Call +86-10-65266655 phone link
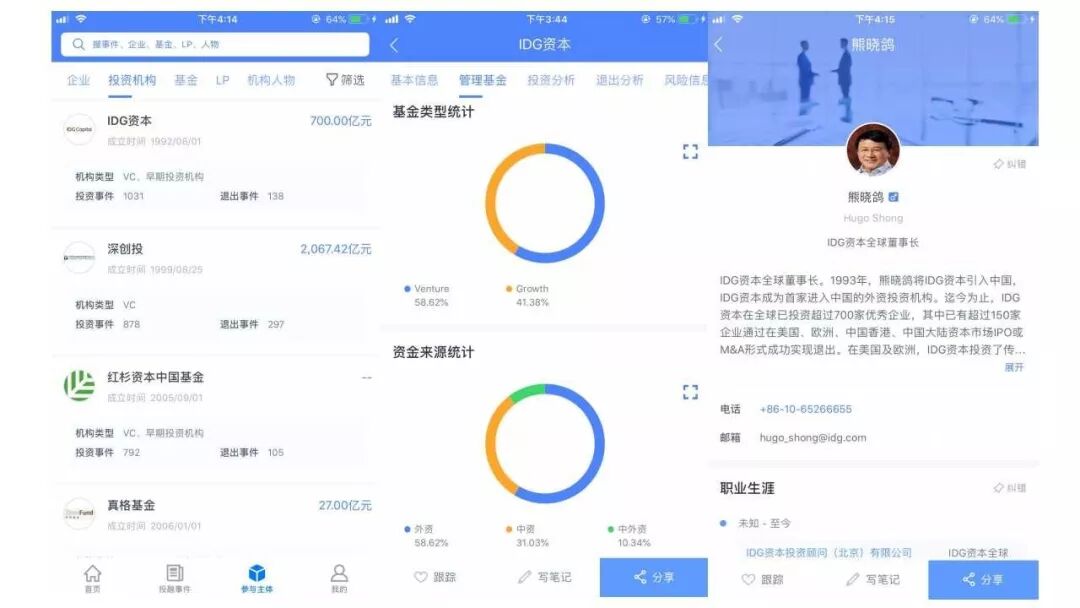 pyautogui.click(x=805, y=409)
